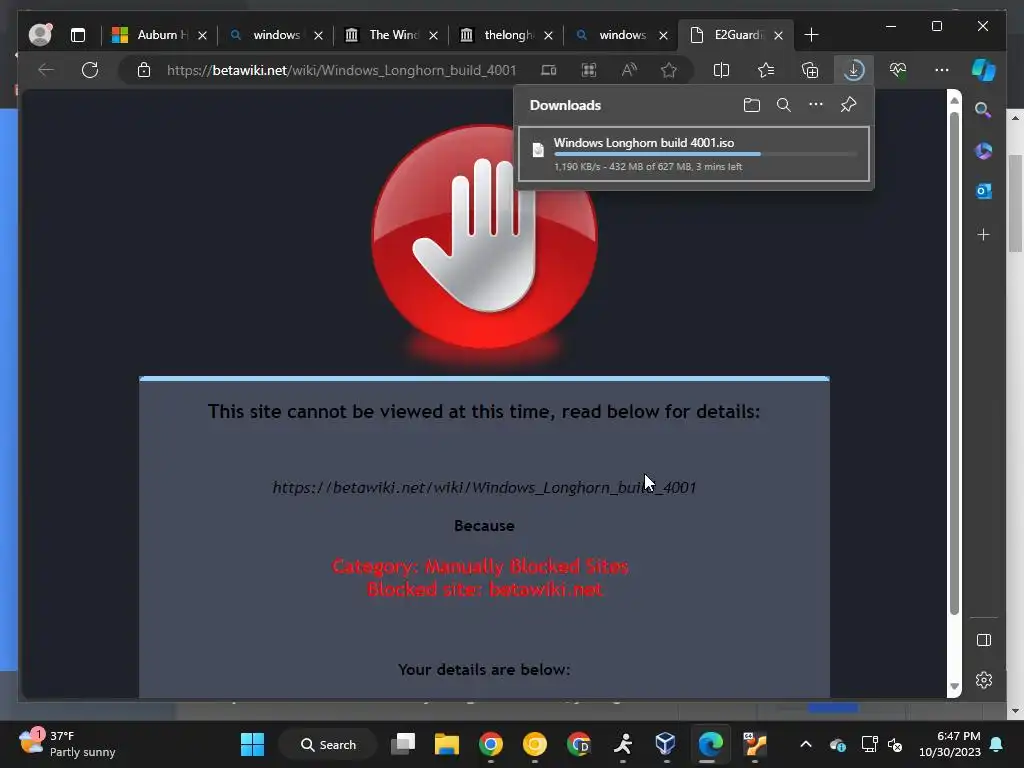Show hidden system tray icons
This screenshot has width=1024, height=768.
click(806, 744)
